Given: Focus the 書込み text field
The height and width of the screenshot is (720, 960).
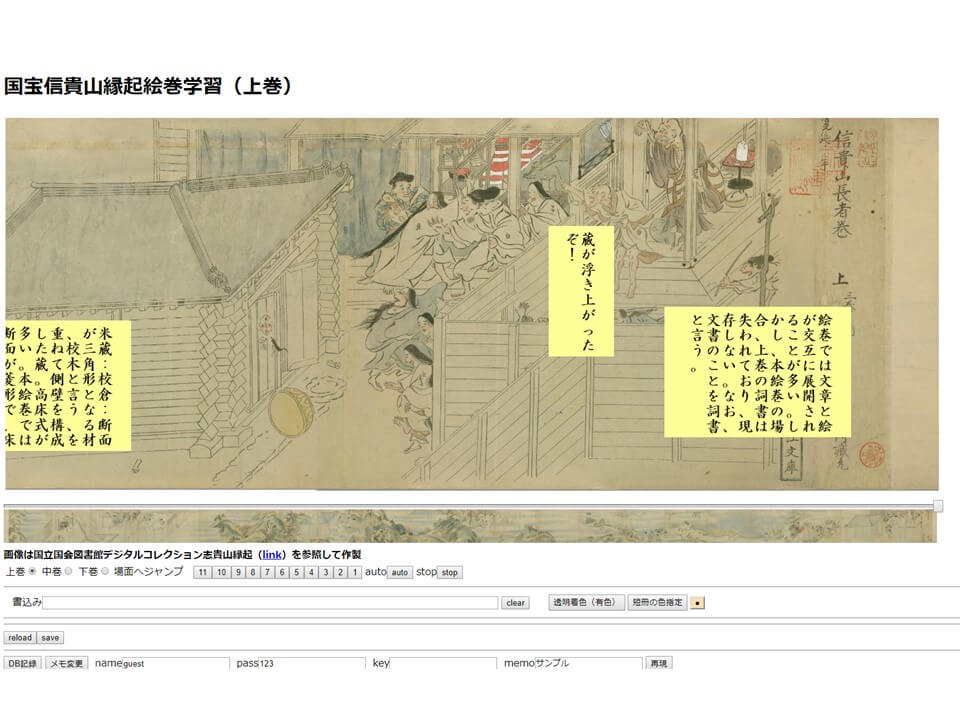Looking at the screenshot, I should pyautogui.click(x=270, y=602).
